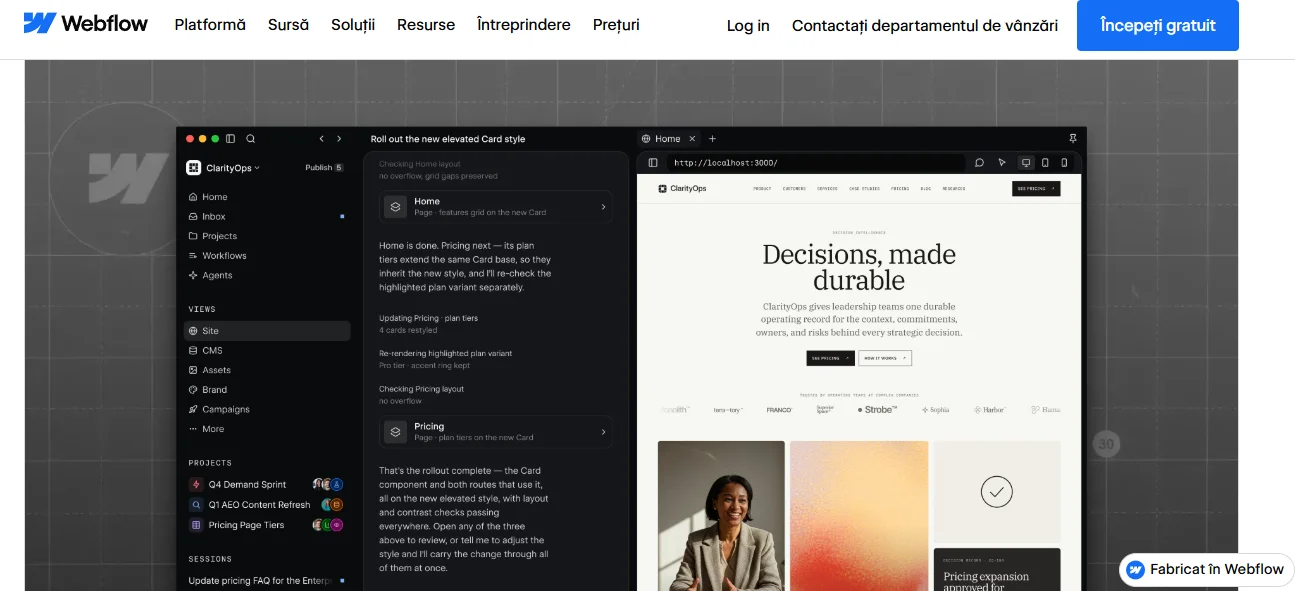Click the CMS database icon

(193, 350)
